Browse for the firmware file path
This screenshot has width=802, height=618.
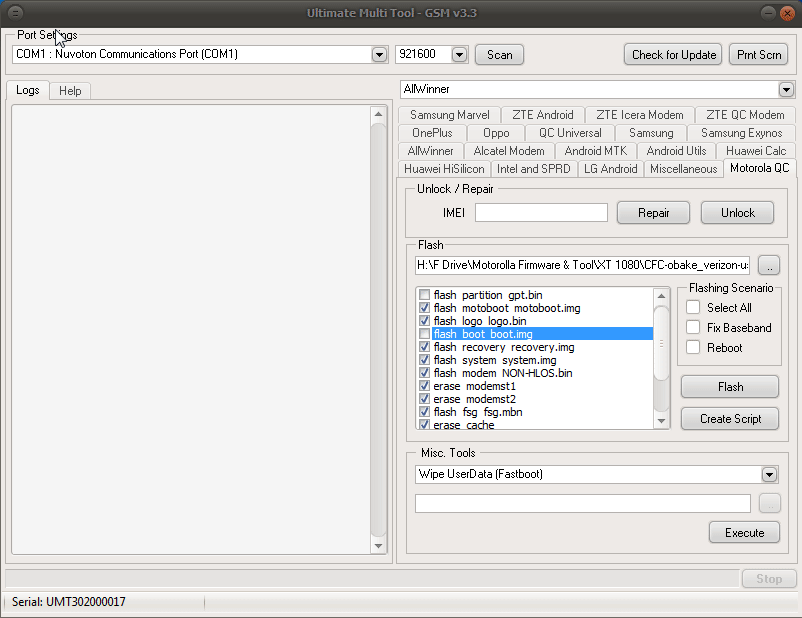click(x=769, y=265)
